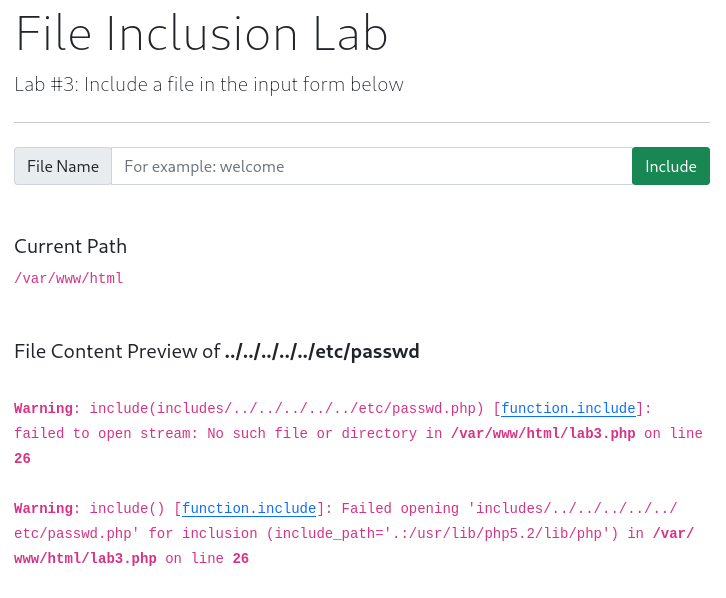Select the /var/www/html path text
This screenshot has height=598, width=726.
(x=69, y=278)
